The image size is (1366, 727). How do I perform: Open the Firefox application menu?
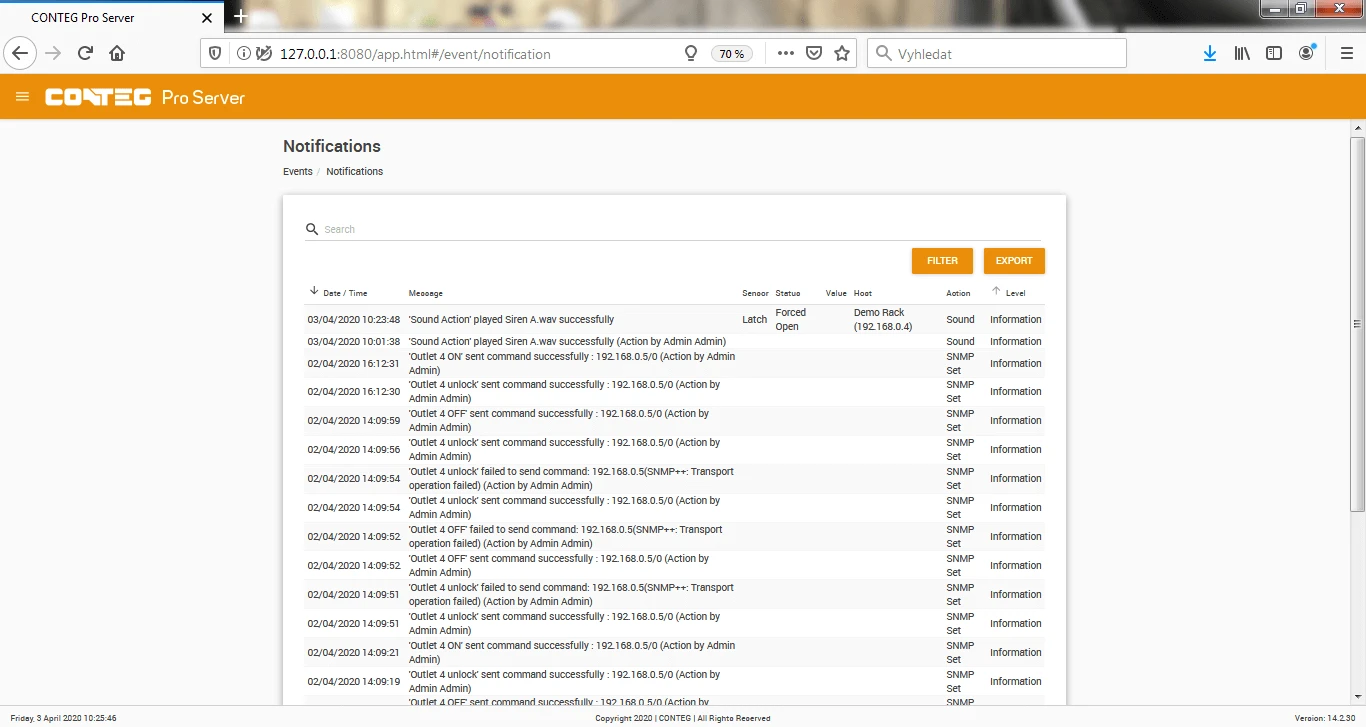(1346, 54)
